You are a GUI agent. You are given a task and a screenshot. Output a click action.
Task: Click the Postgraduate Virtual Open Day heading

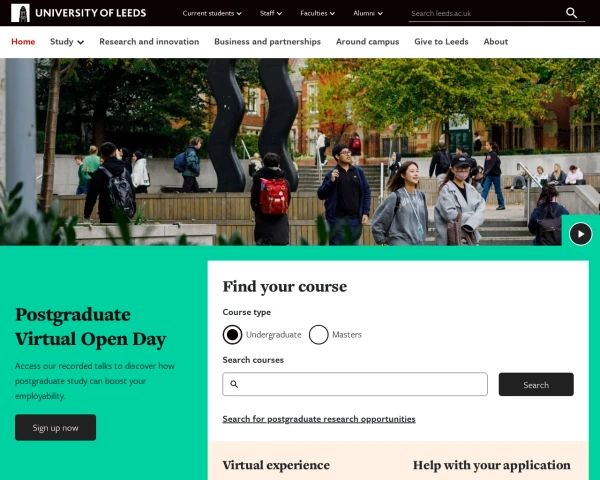coord(91,327)
